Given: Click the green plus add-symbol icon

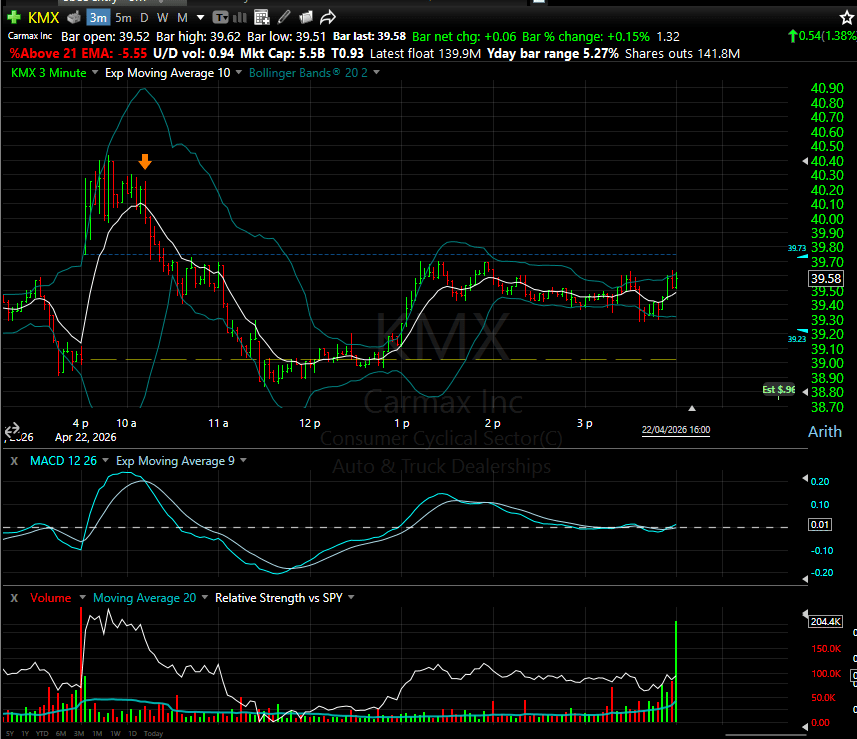Looking at the screenshot, I should 13,17.
